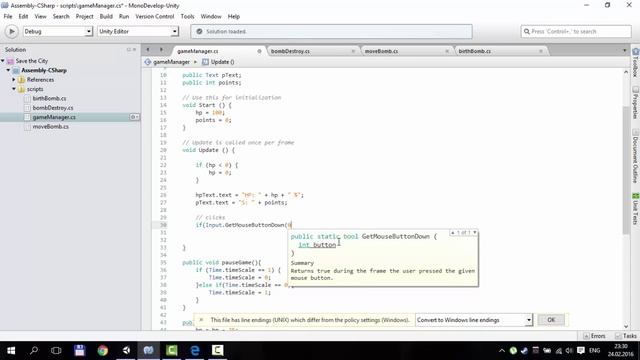Open the Help menu
The height and width of the screenshot is (360, 640).
coord(233,16)
